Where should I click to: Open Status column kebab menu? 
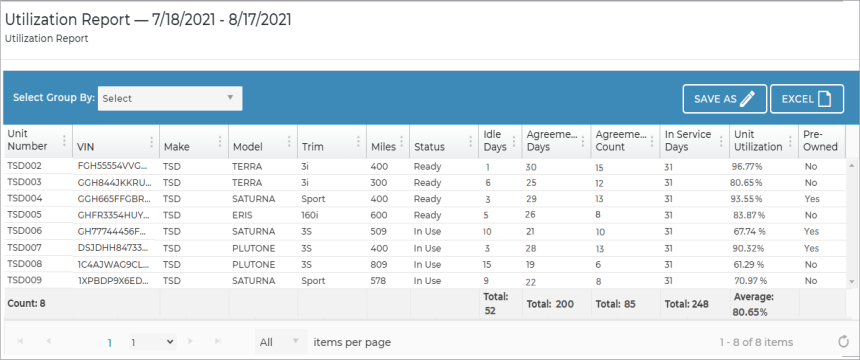click(471, 141)
